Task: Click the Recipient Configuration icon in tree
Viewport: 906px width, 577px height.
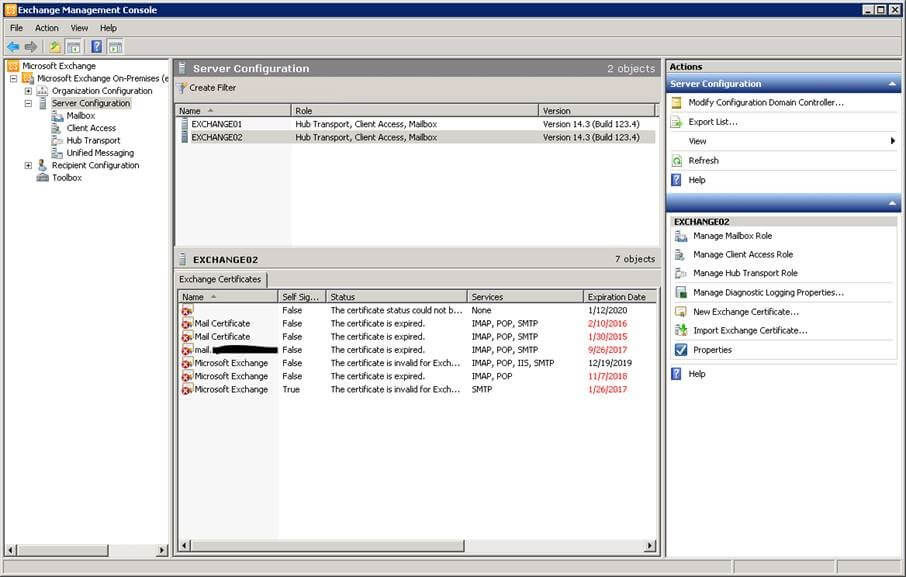Action: (42, 165)
